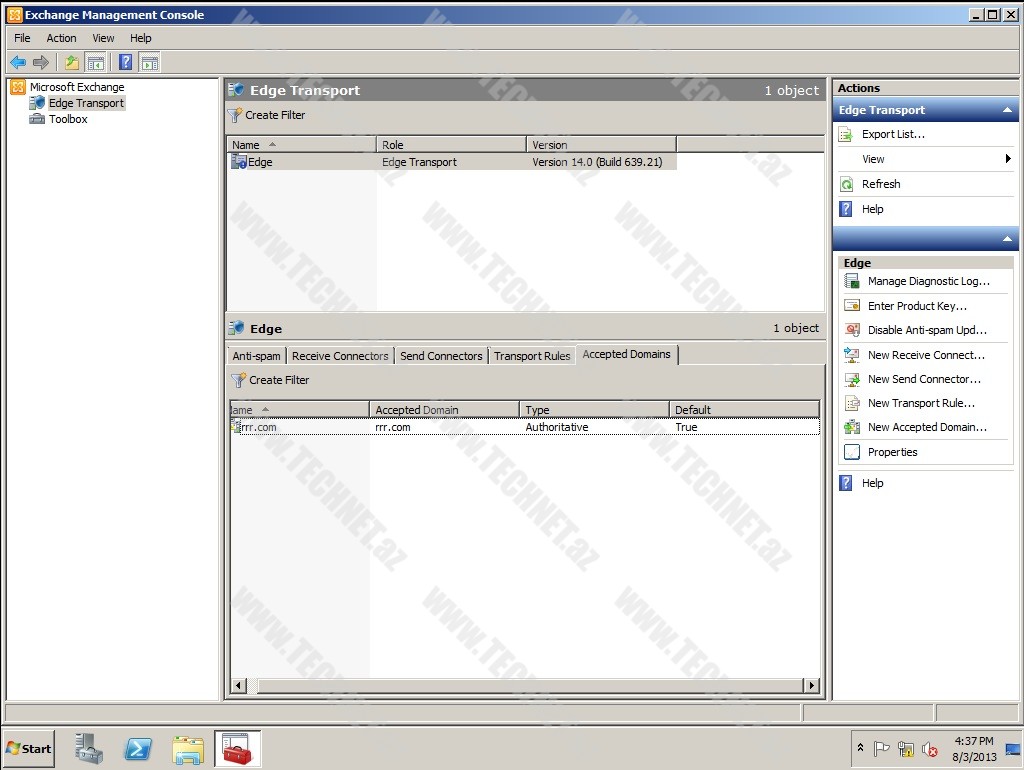Show hidden system tray icons
The height and width of the screenshot is (770, 1024).
pos(860,748)
